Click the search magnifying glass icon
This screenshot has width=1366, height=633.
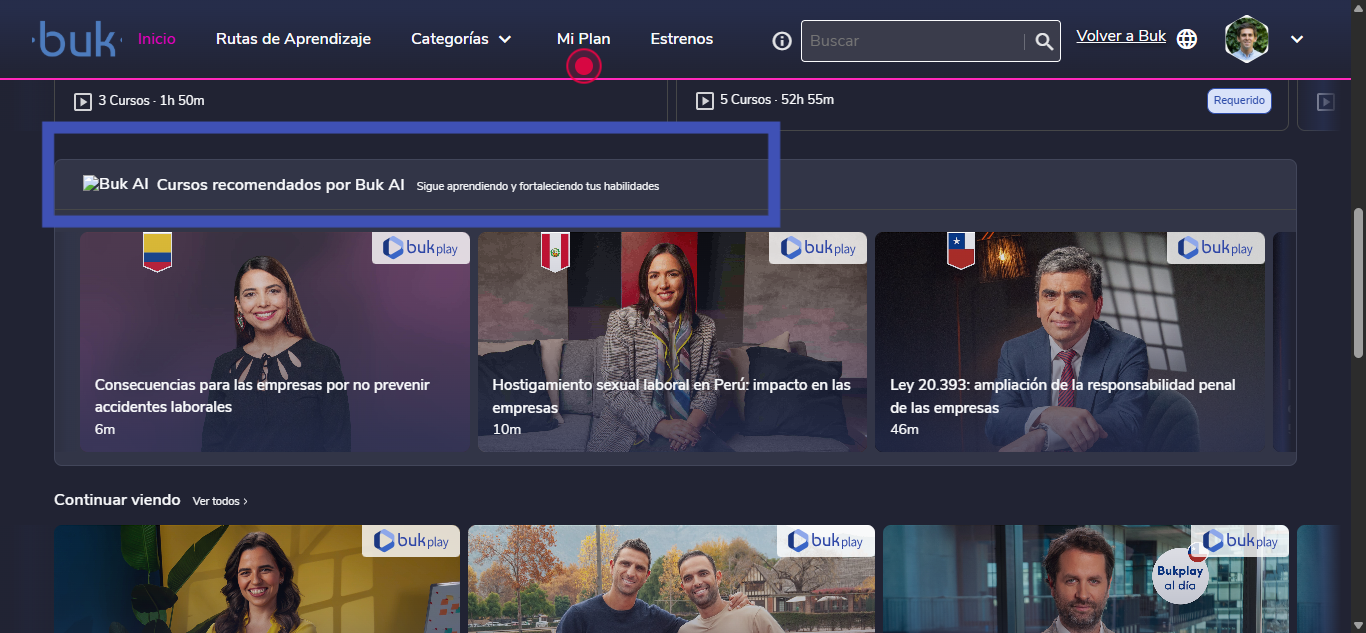[x=1044, y=41]
